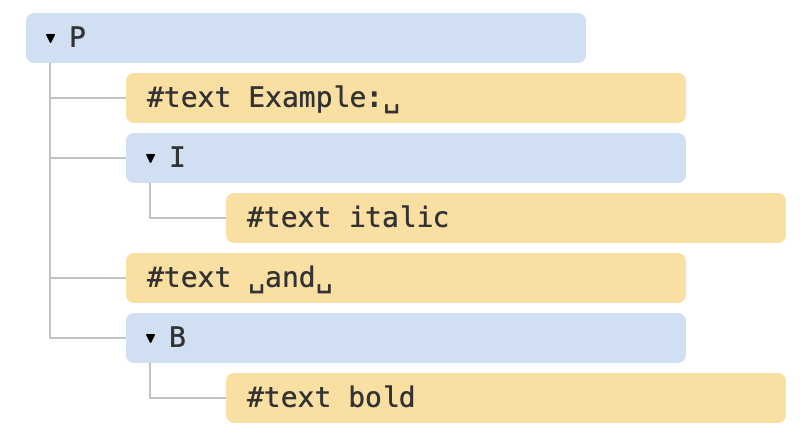Click the empty blue area of the I row
810x442 pixels.
click(435, 158)
